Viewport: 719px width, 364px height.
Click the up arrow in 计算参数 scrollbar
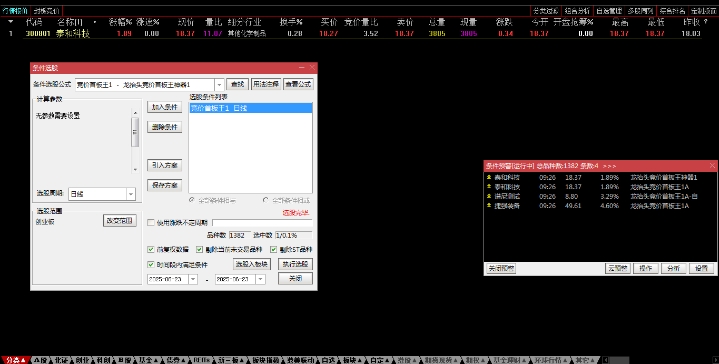pos(135,113)
